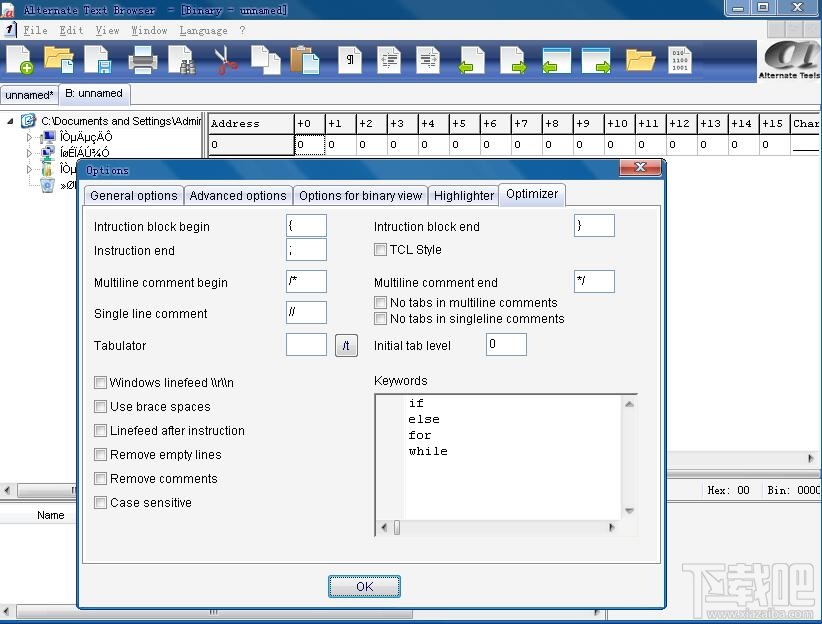
Task: Switch to Advanced options tab
Action: point(238,196)
